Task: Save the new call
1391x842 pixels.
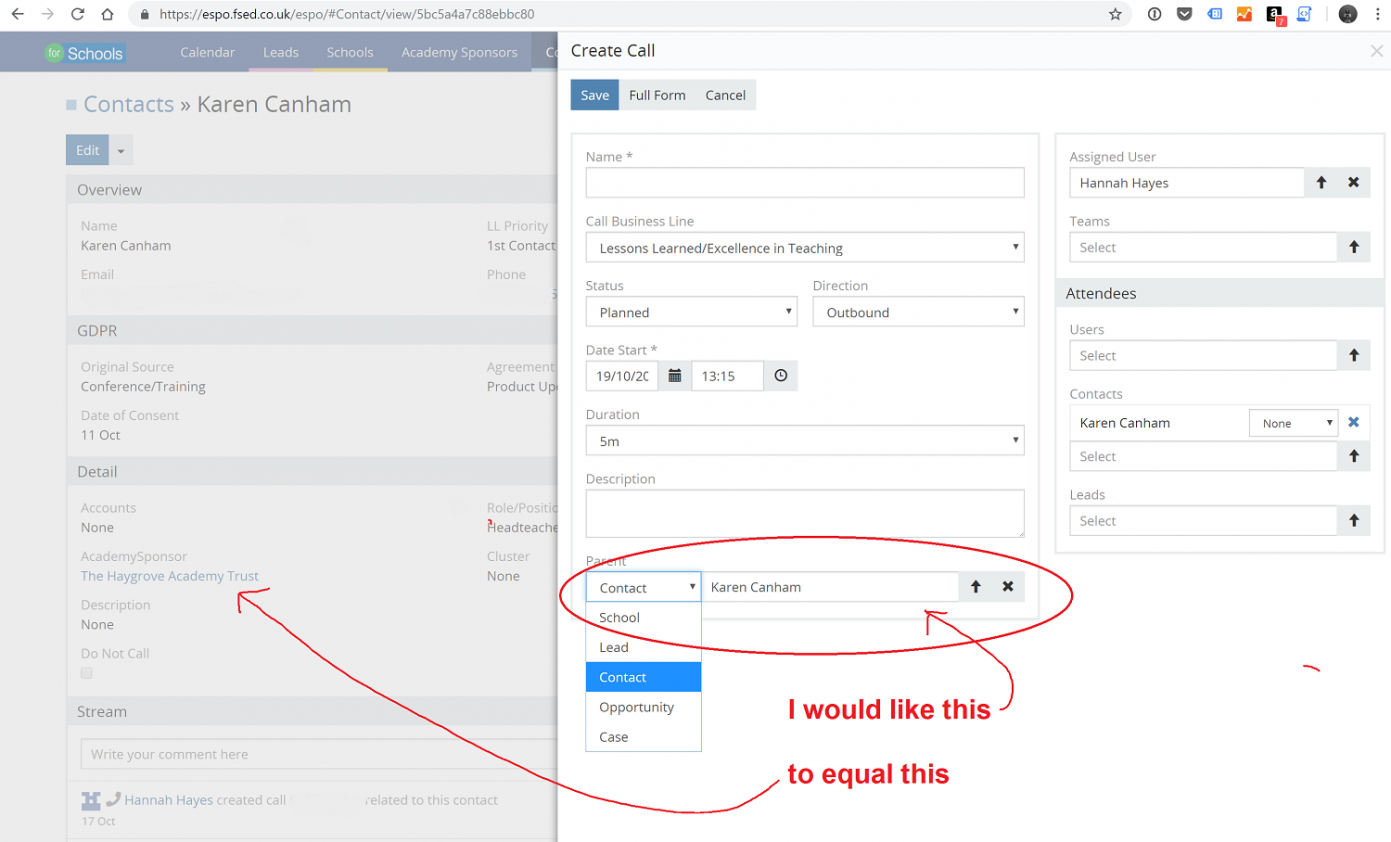Action: [595, 95]
